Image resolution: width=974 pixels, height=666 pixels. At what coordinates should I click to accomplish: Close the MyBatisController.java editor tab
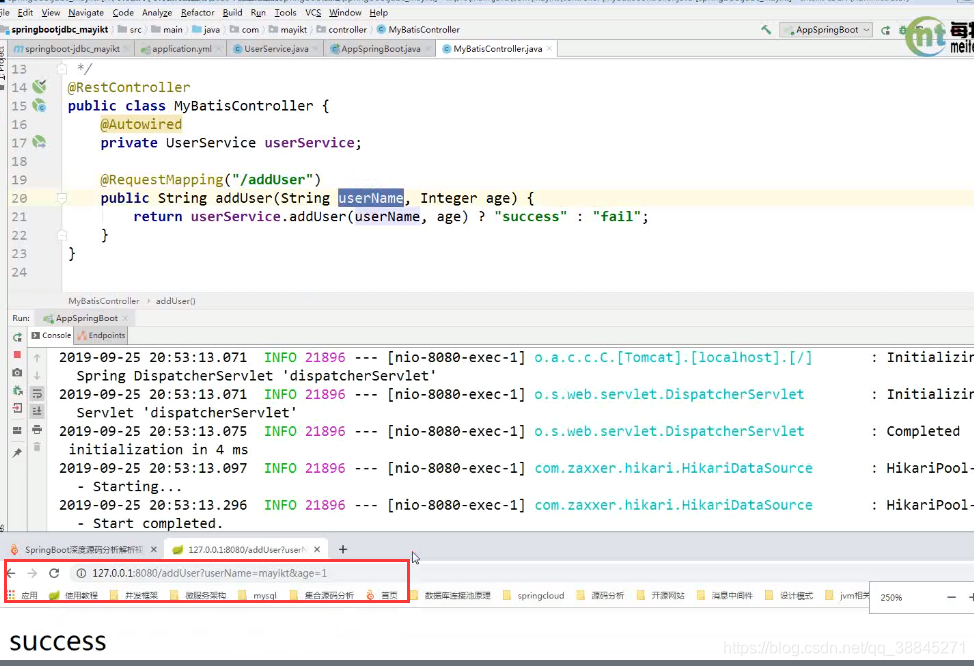coord(549,48)
